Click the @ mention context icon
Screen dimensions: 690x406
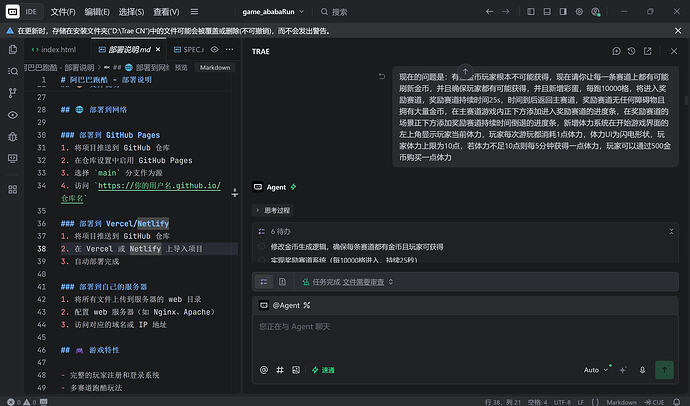(x=264, y=370)
